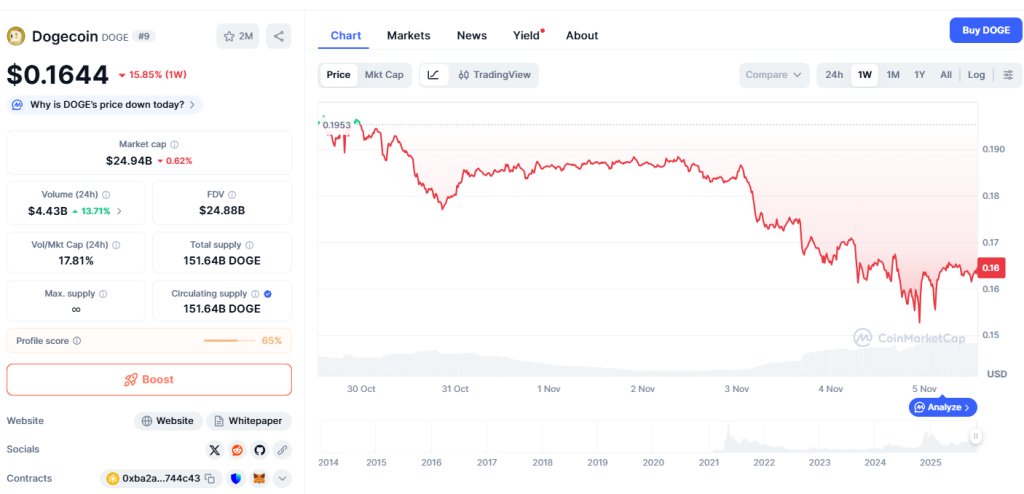
Task: Click the timeline range handle at right
Action: [x=975, y=436]
